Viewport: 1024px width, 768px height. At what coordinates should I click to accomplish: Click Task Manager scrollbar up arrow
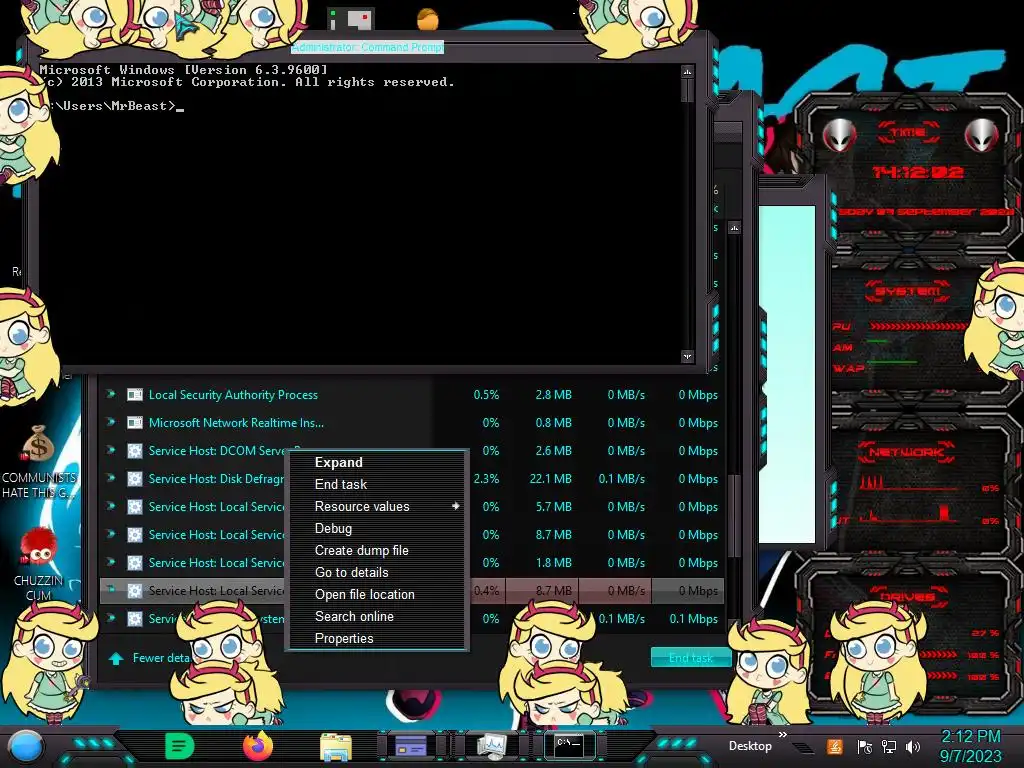click(735, 228)
